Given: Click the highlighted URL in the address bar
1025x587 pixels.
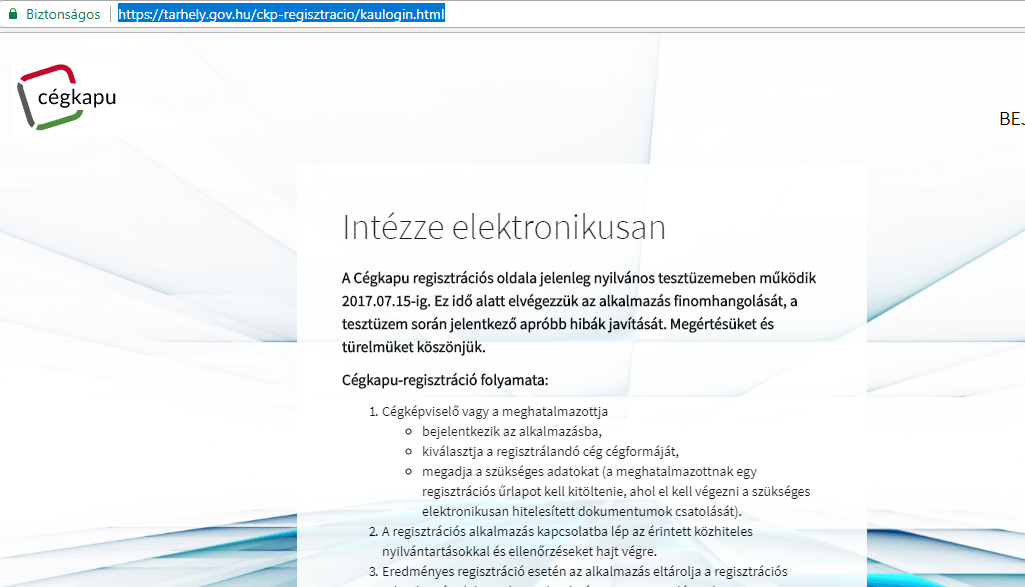Looking at the screenshot, I should click(281, 15).
